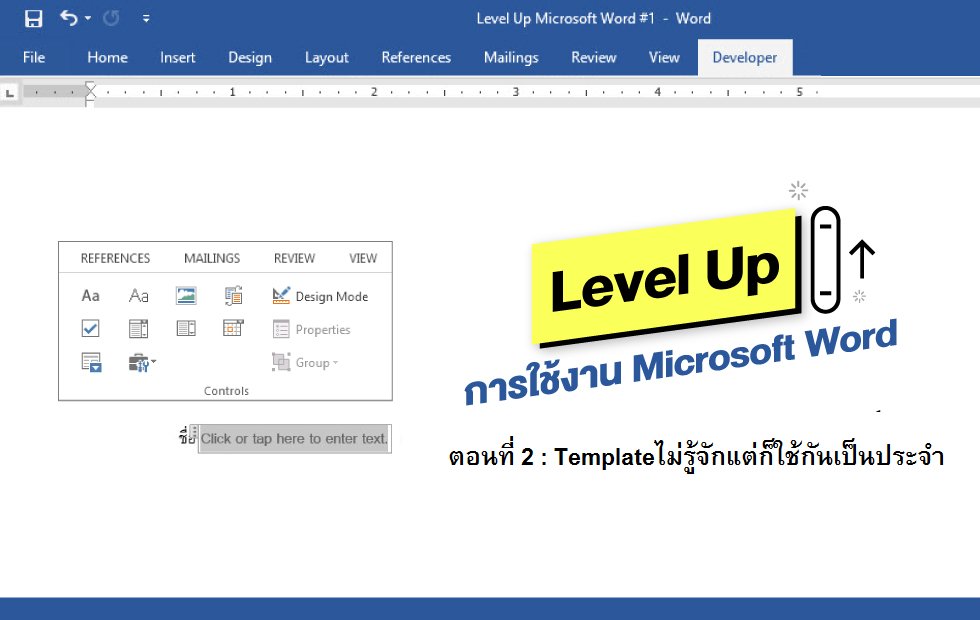This screenshot has height=620, width=980.
Task: Insert Date Picker Content Control icon
Action: pyautogui.click(x=233, y=328)
